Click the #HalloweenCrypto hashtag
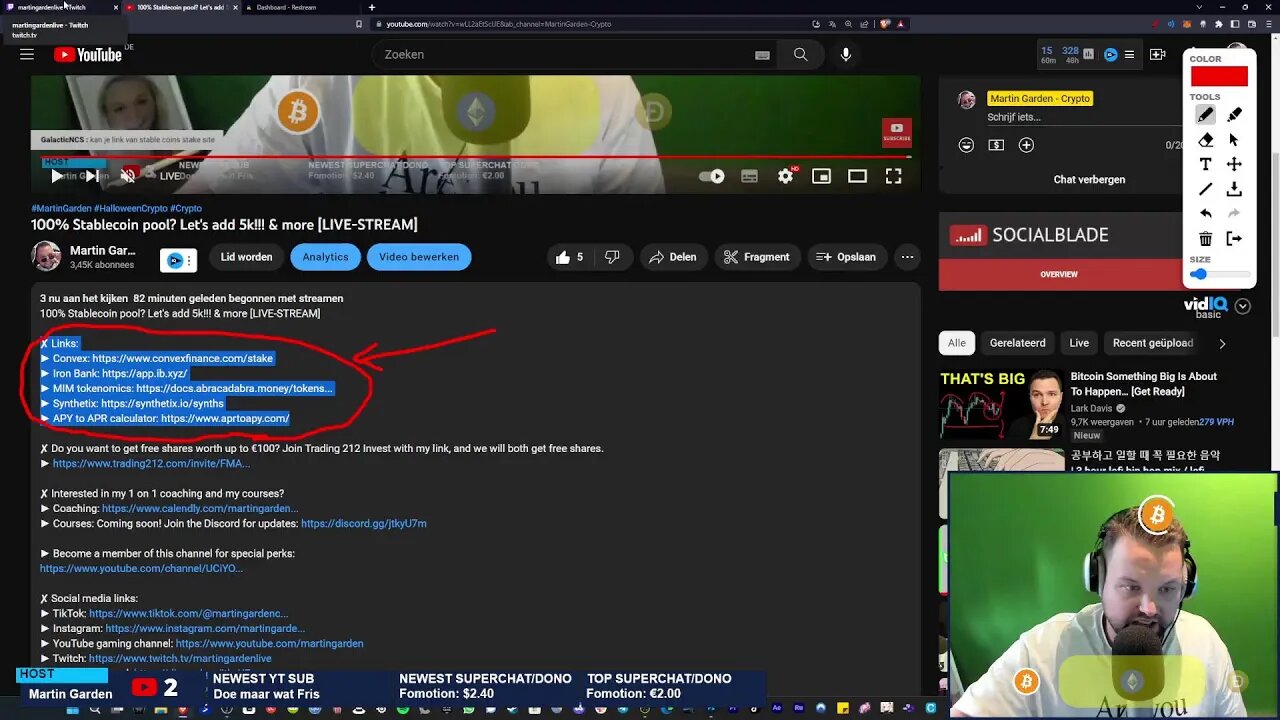This screenshot has height=720, width=1280. 131,209
